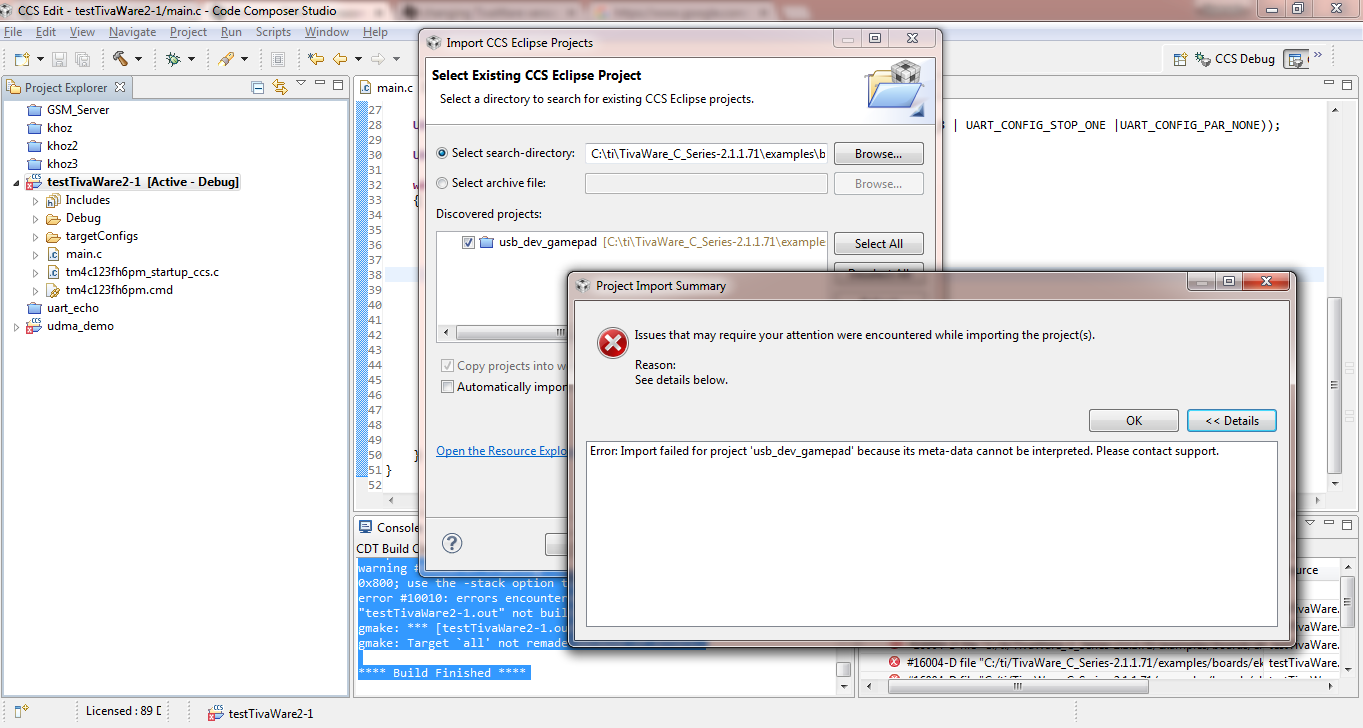
Task: Open the Build hammer dropdown arrow
Action: 138,60
